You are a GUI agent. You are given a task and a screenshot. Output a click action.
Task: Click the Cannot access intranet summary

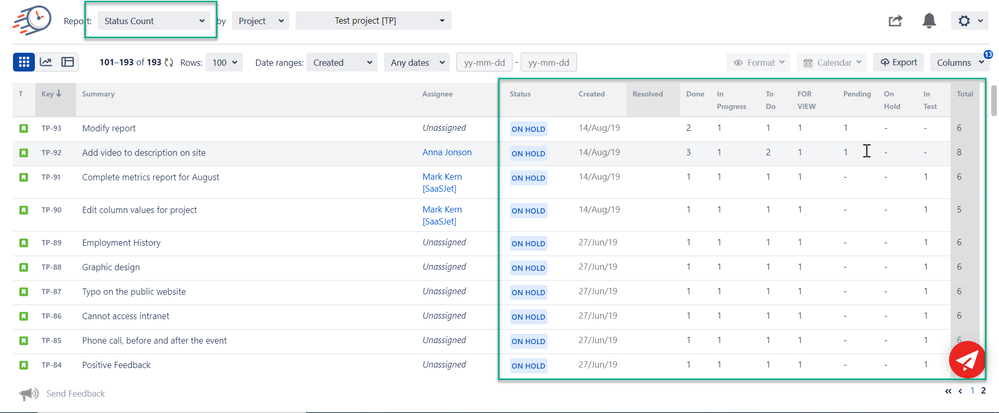(126, 316)
